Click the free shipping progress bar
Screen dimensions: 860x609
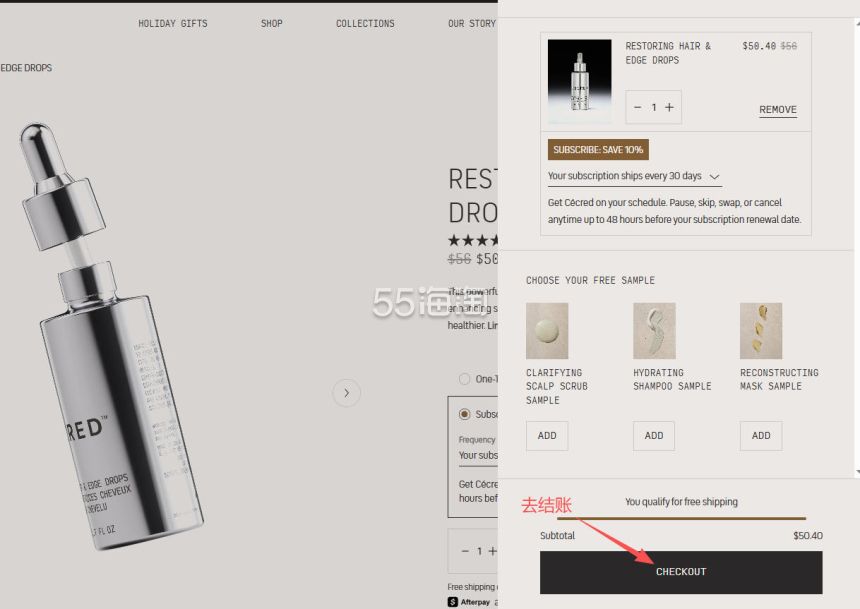pos(681,517)
